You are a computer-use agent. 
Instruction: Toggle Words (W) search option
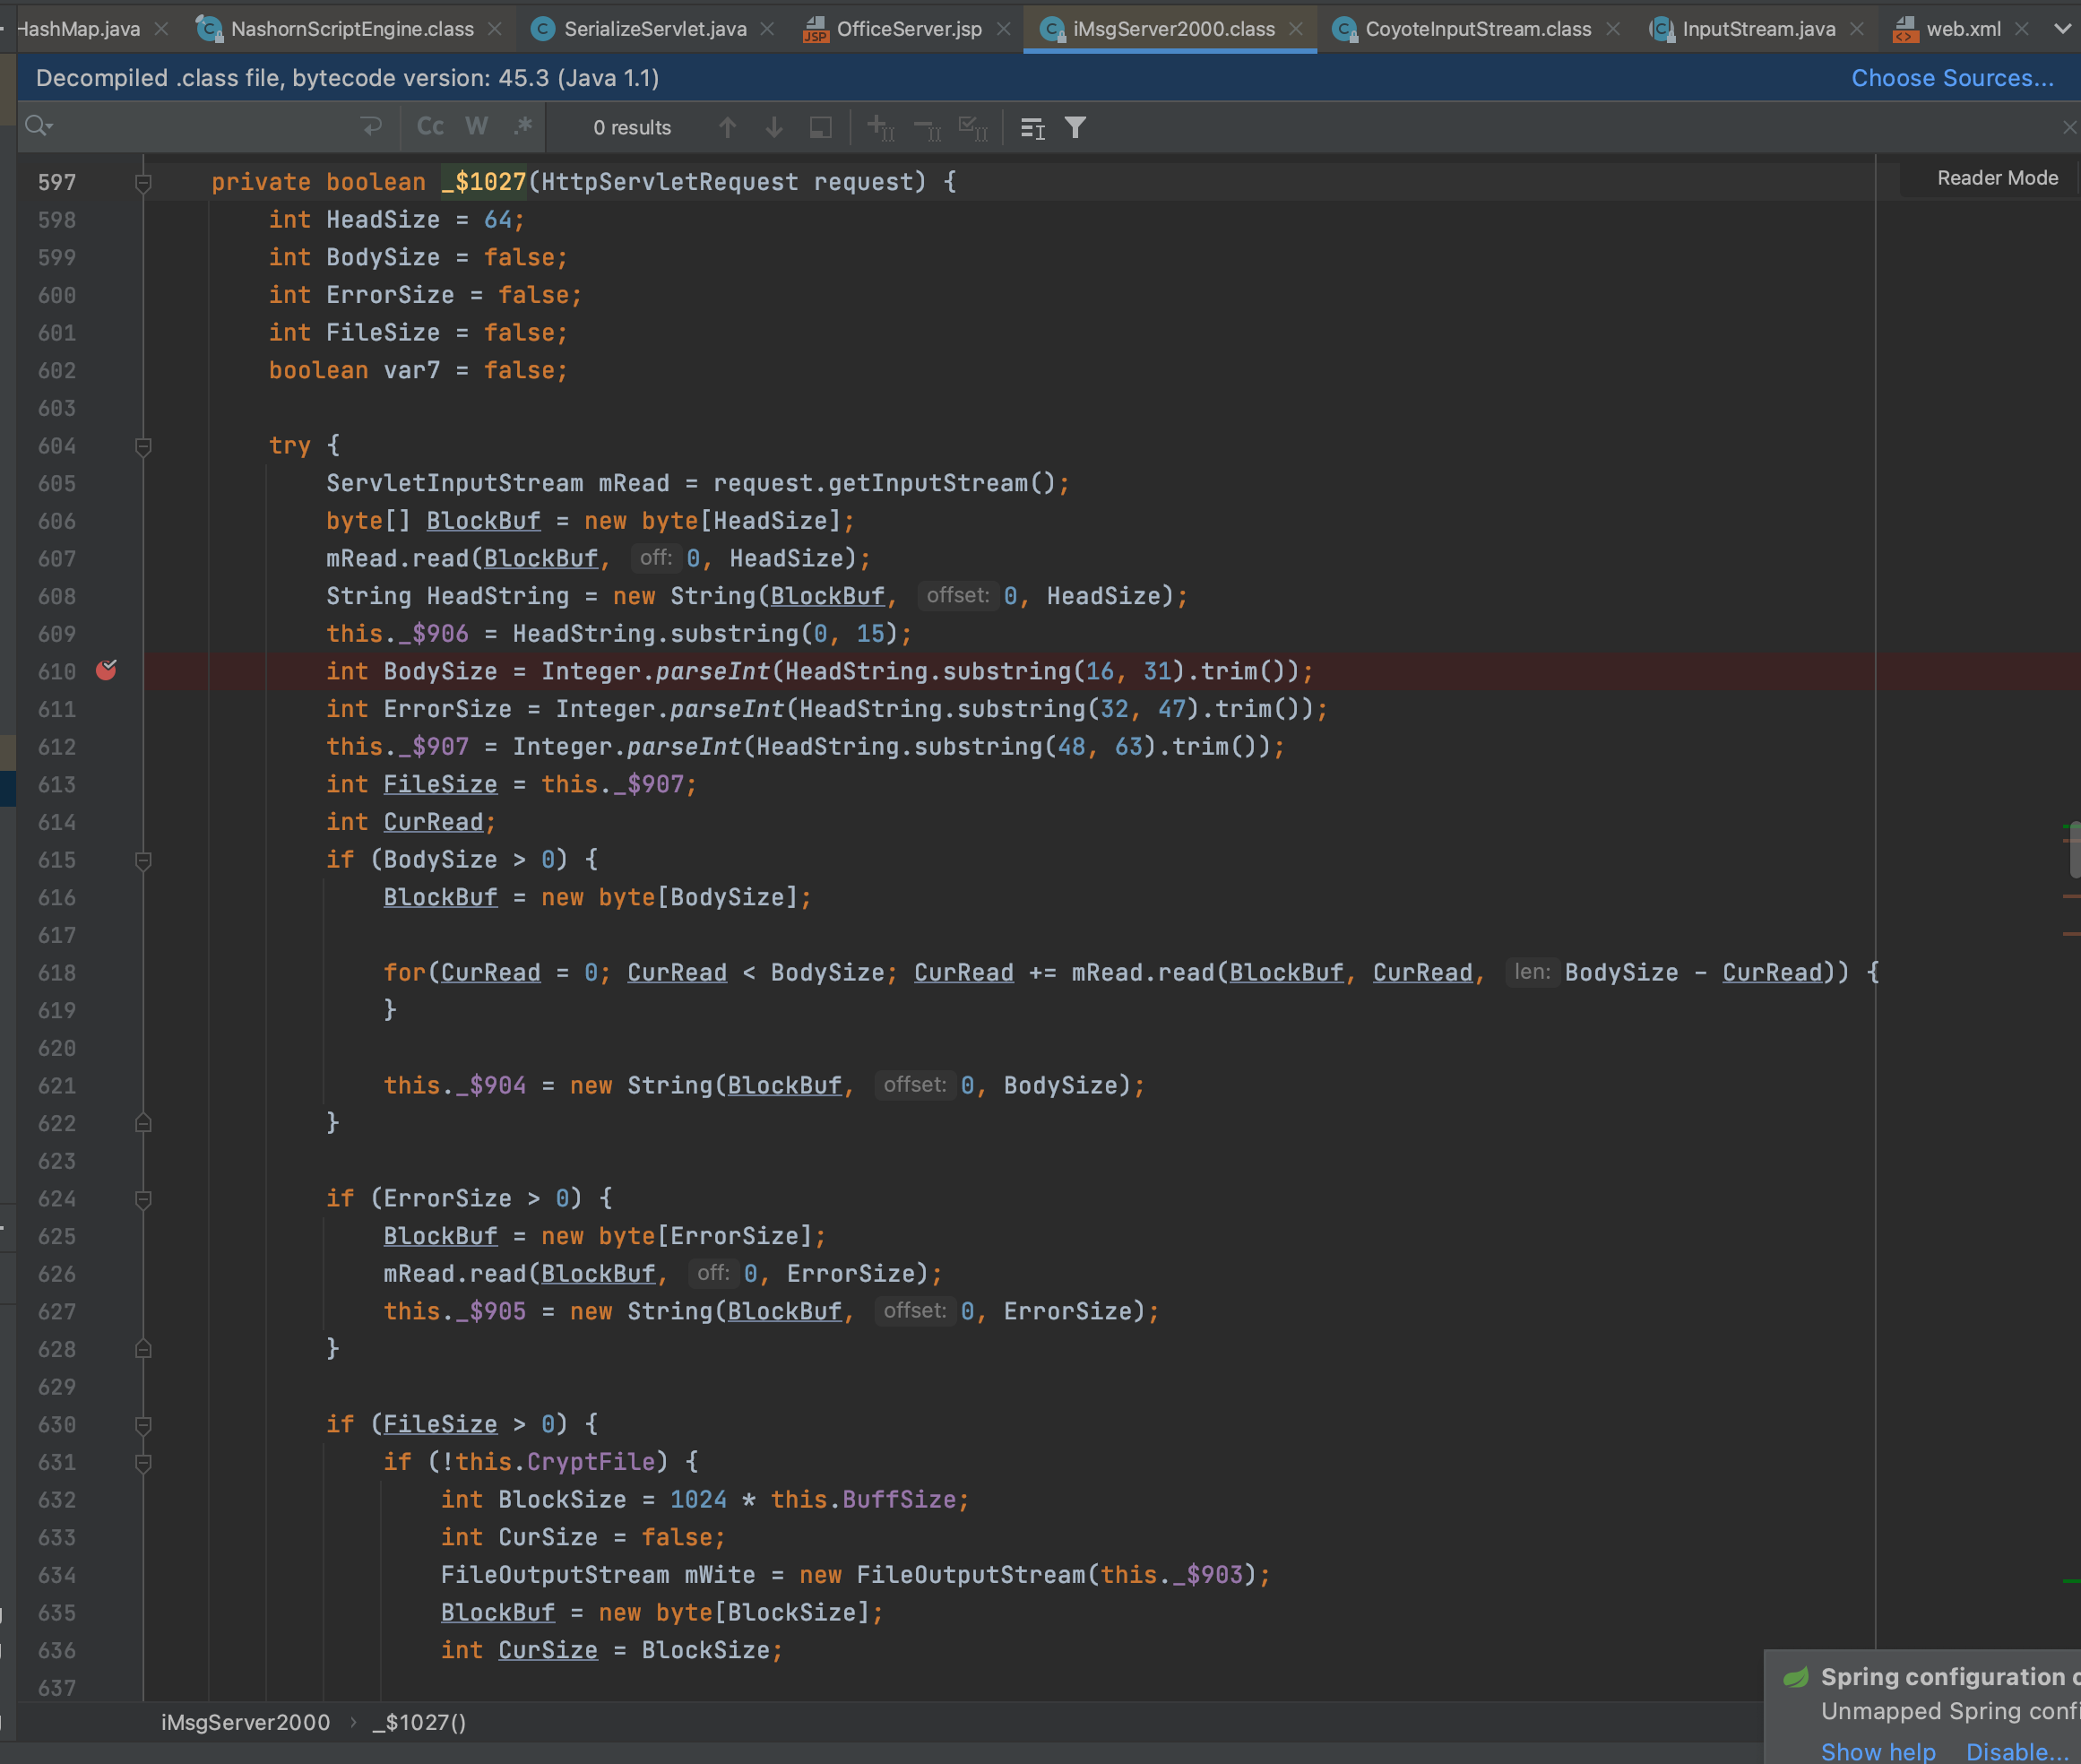tap(477, 127)
